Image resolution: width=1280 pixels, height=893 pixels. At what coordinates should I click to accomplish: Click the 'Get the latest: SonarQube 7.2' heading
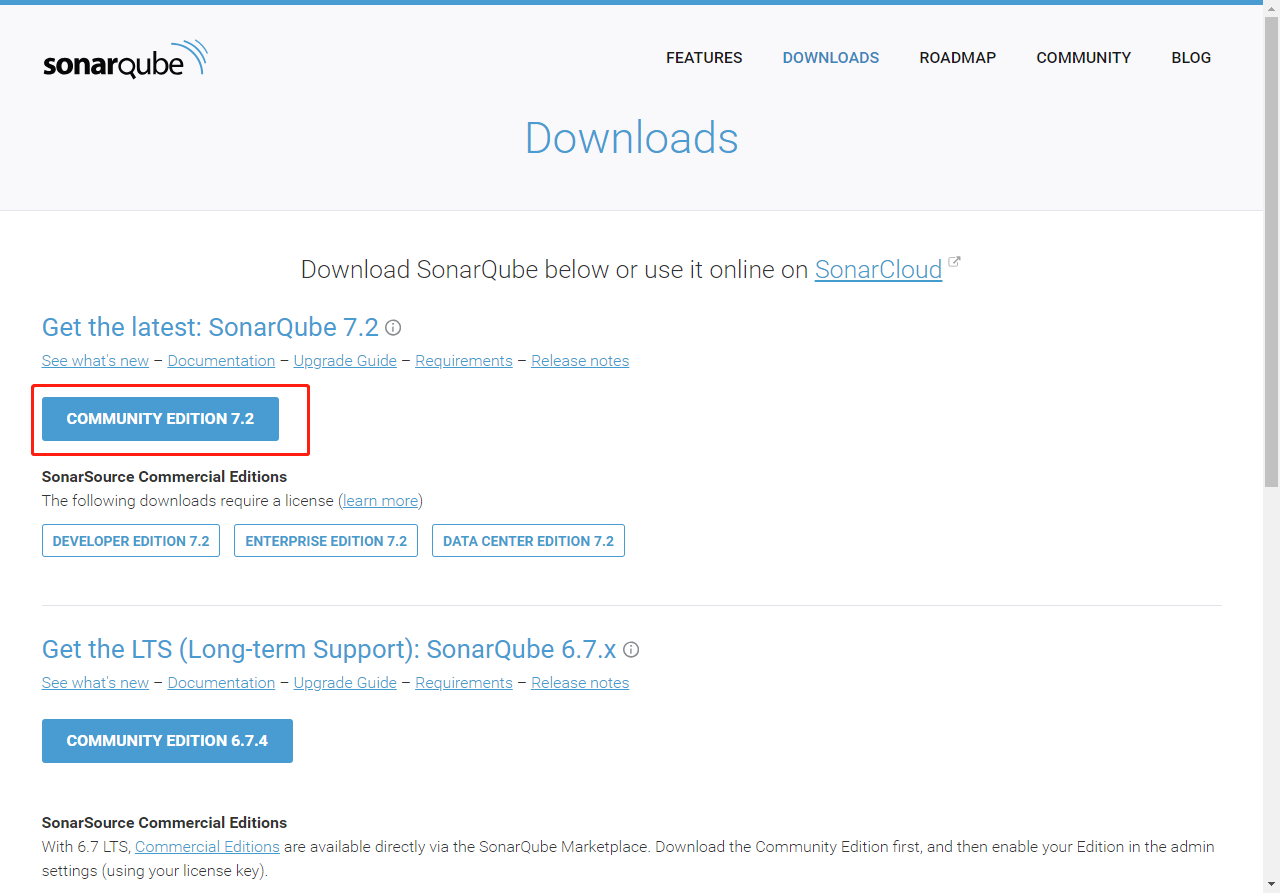210,328
